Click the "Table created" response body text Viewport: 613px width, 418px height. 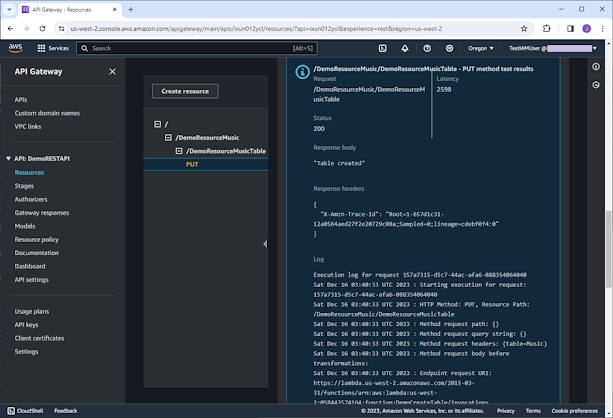click(x=339, y=163)
